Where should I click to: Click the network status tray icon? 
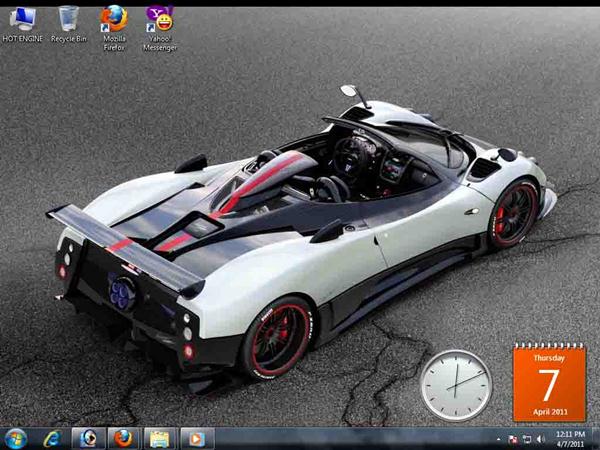coord(526,439)
